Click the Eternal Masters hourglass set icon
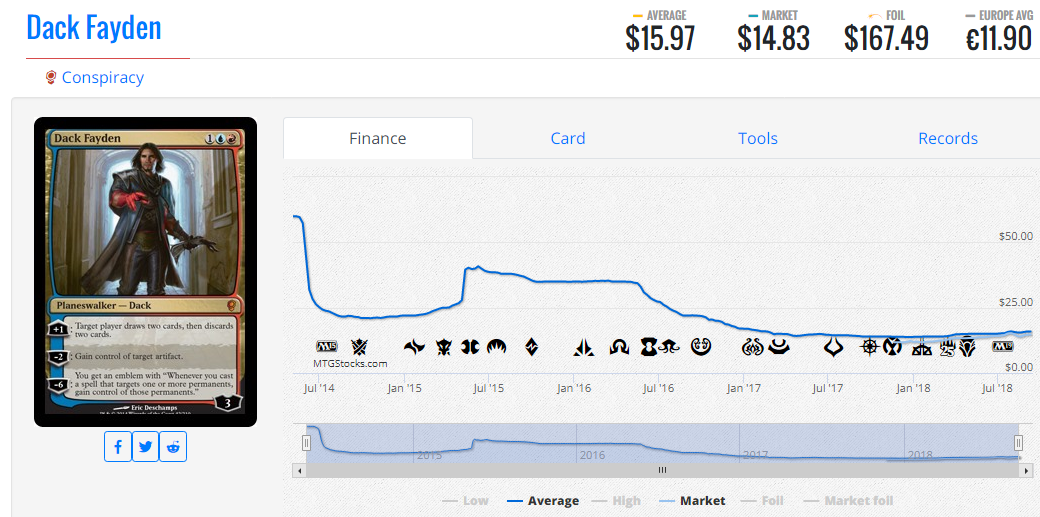 (x=649, y=346)
